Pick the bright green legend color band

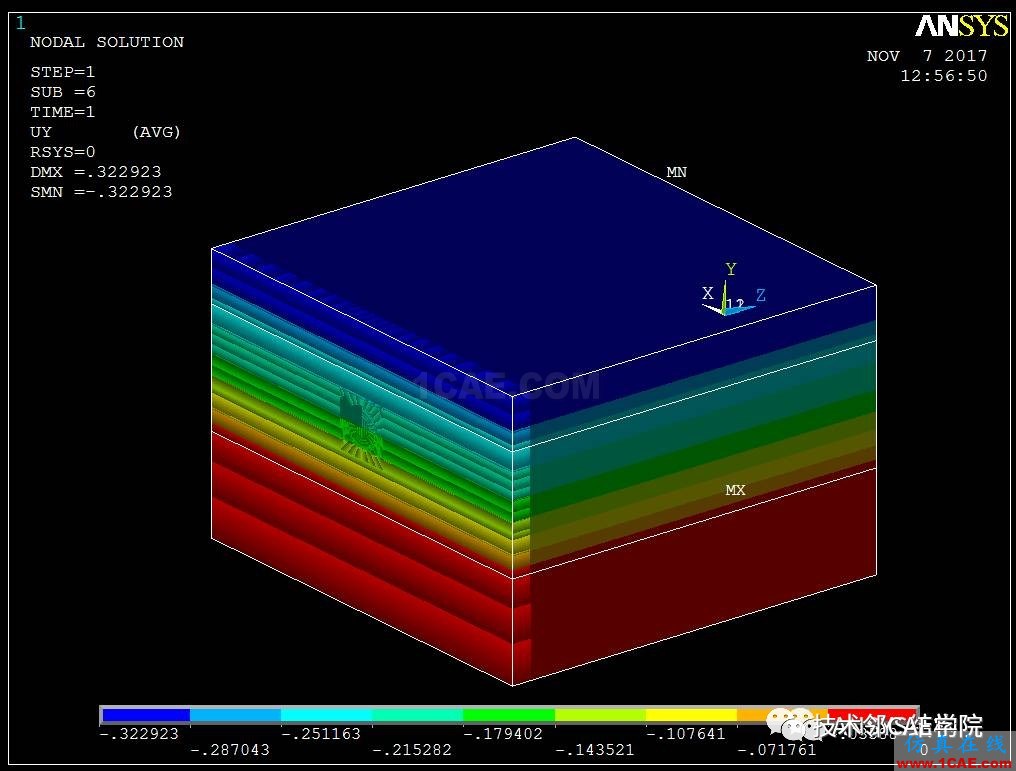(509, 715)
